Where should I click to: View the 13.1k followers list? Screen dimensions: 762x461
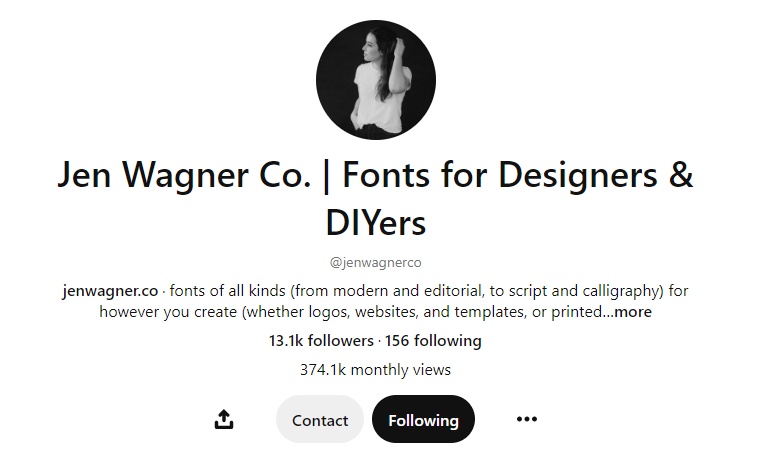click(321, 341)
